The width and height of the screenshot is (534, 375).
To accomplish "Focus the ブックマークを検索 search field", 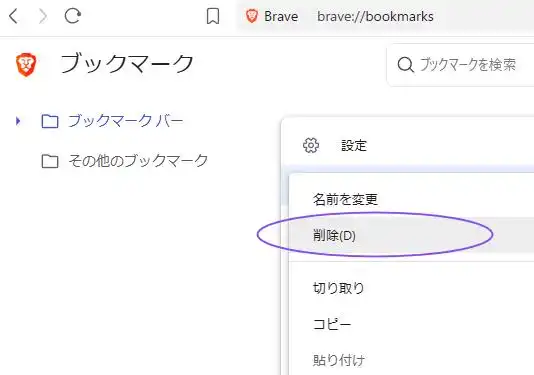I will [460, 65].
